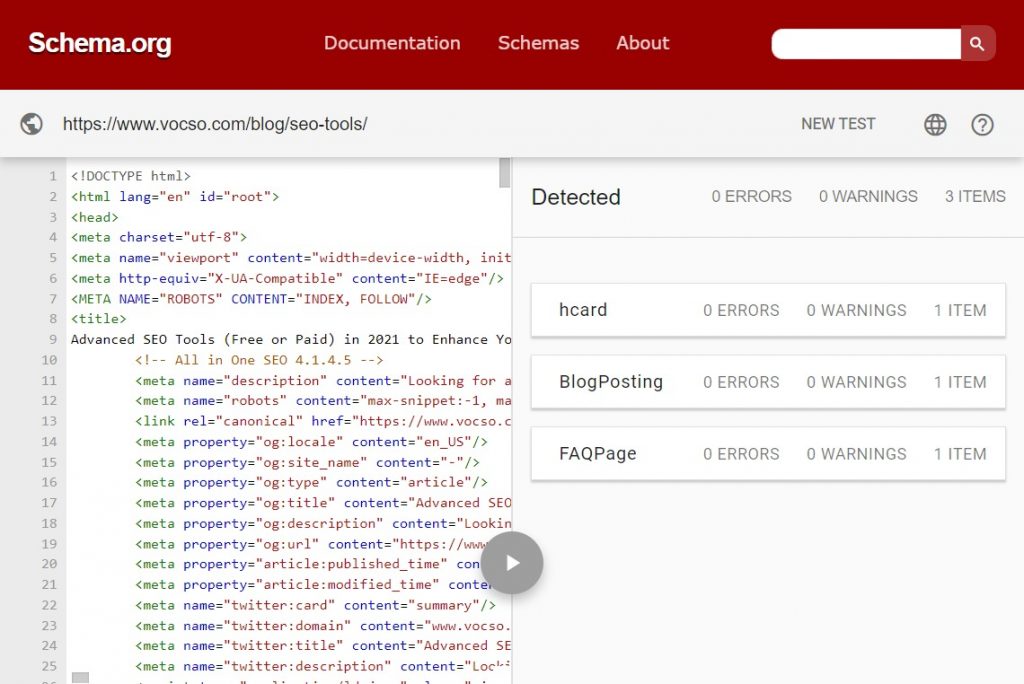1024x684 pixels.
Task: Click the canonical link code line
Action: pyautogui.click(x=322, y=421)
